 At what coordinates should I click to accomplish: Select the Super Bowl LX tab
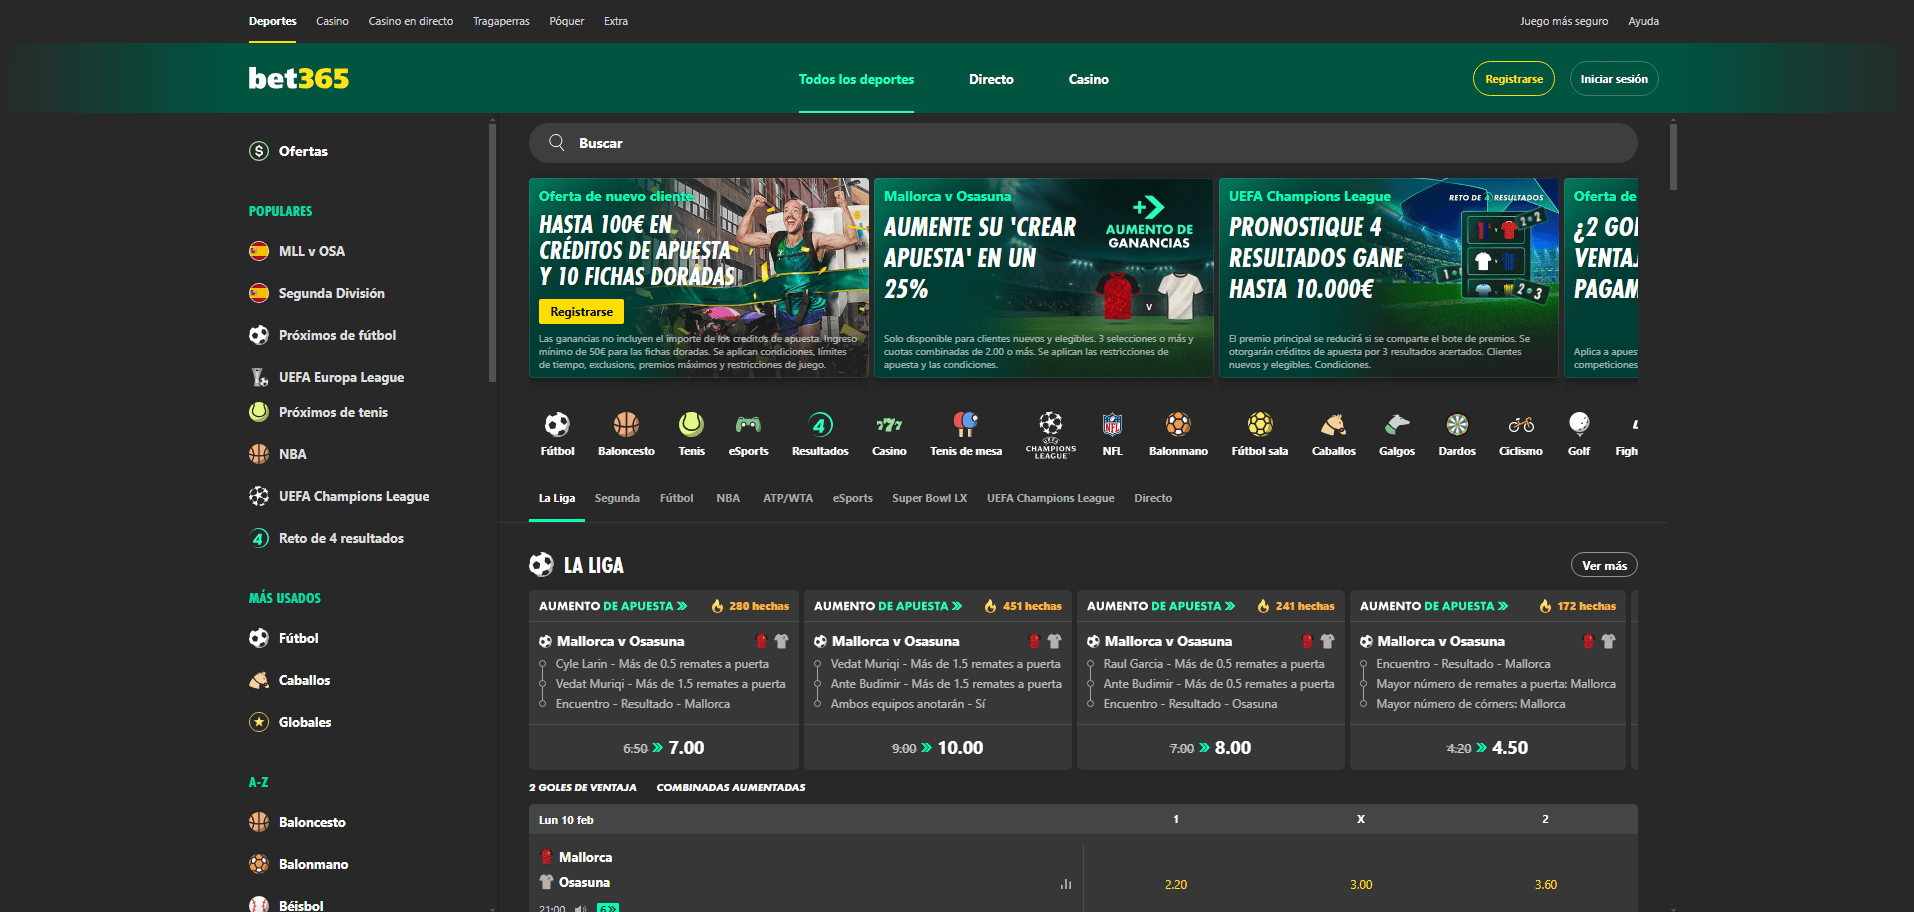click(x=929, y=498)
